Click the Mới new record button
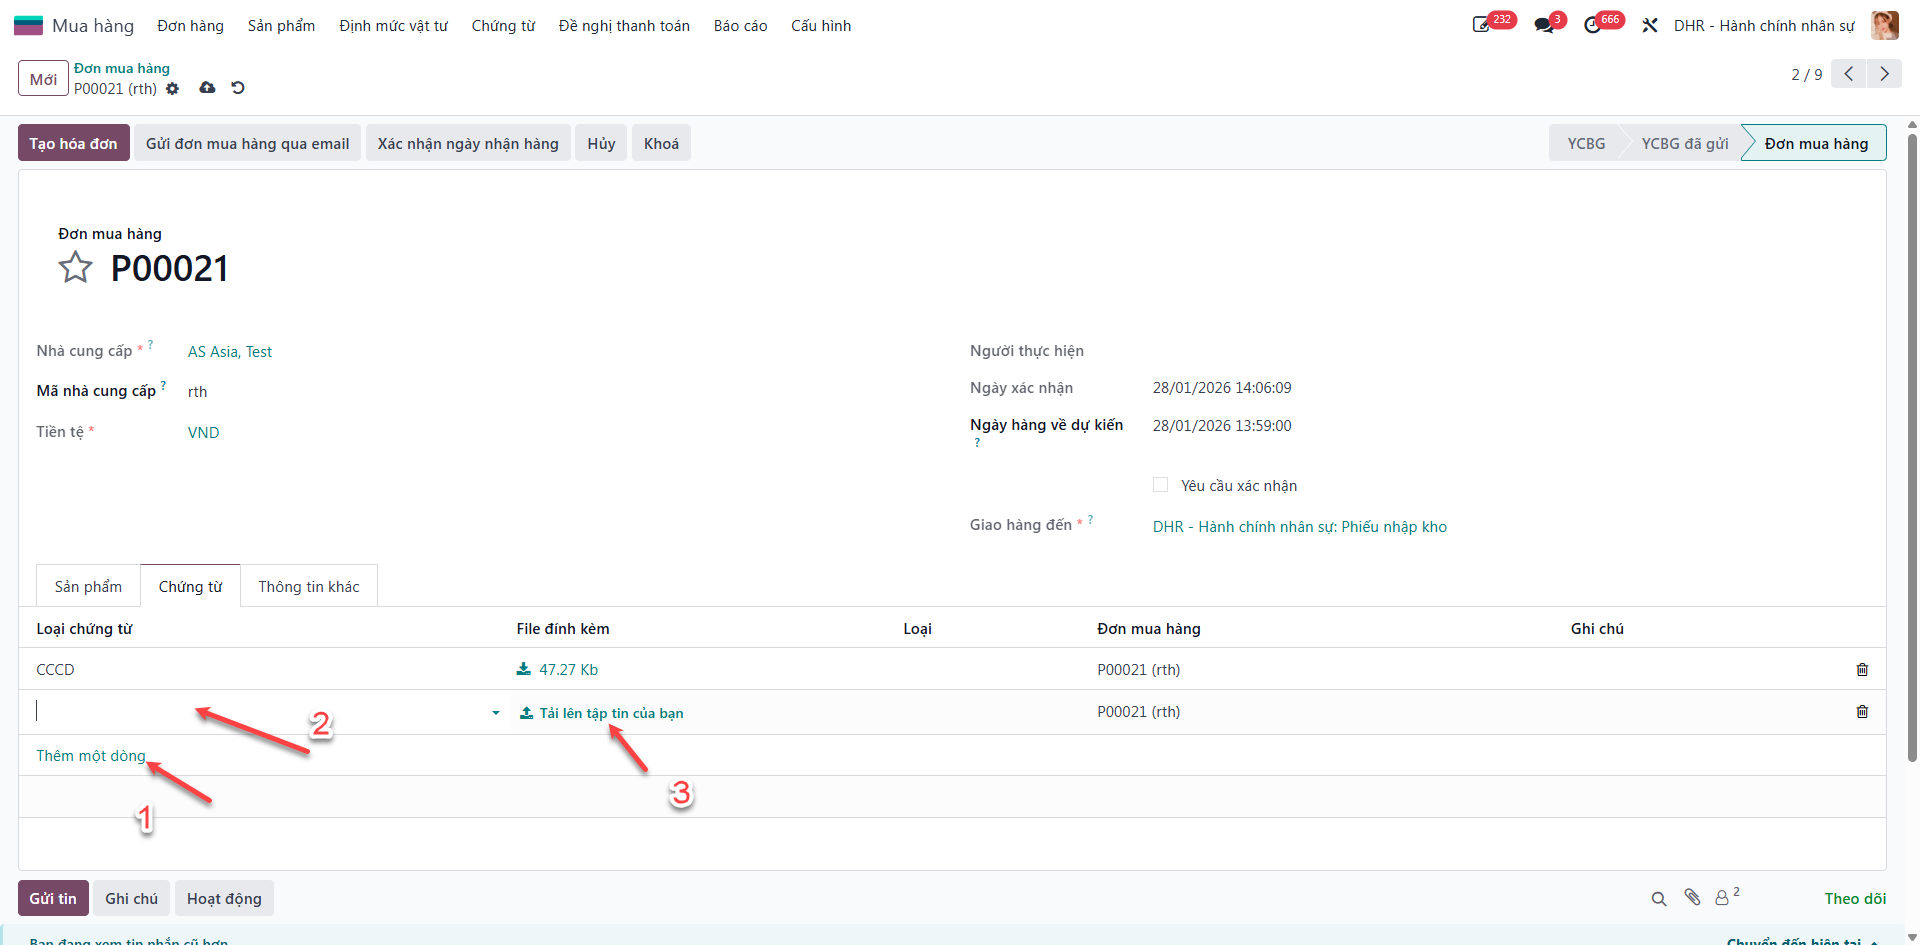This screenshot has width=1920, height=945. [43, 78]
